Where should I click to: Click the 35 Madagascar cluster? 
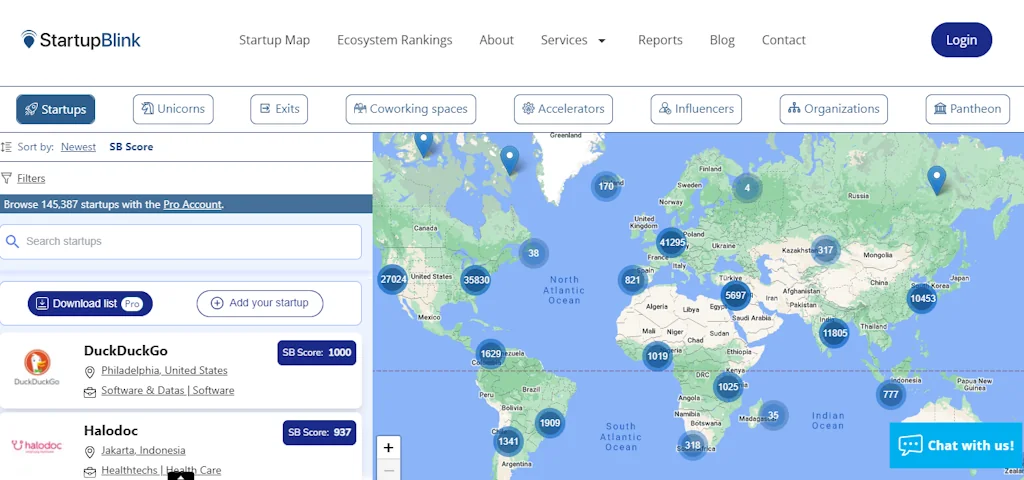tap(773, 415)
